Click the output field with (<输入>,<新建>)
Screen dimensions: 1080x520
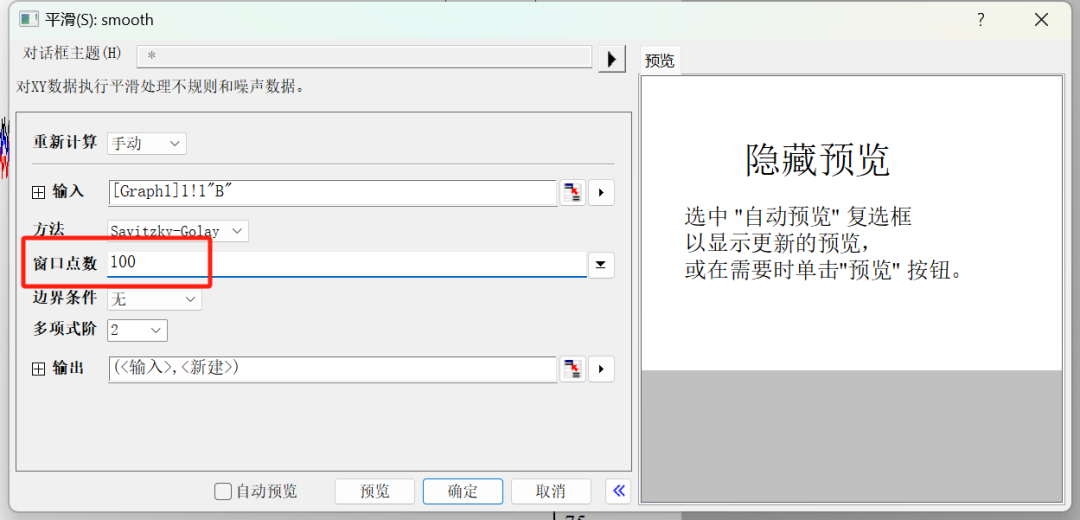click(333, 369)
